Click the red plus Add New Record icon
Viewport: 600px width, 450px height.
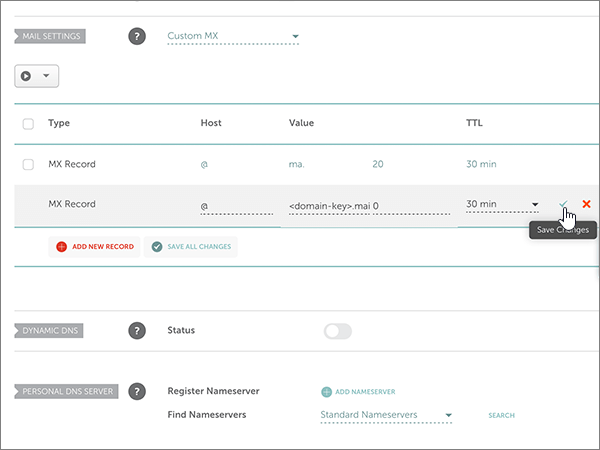[x=62, y=246]
